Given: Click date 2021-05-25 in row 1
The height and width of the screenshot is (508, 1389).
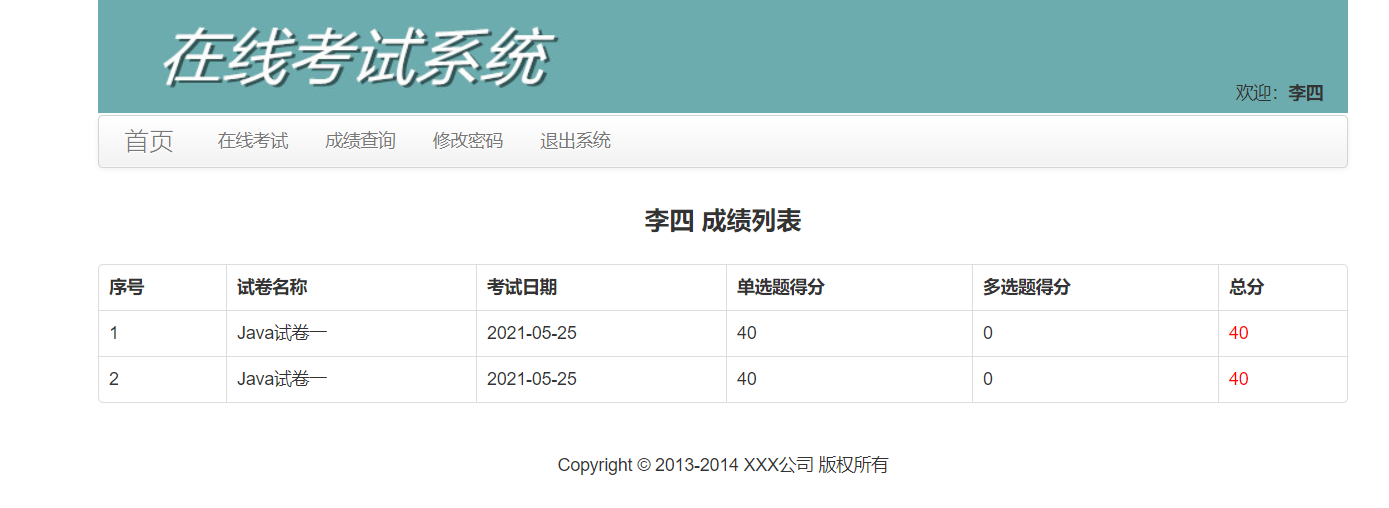Looking at the screenshot, I should coord(532,333).
